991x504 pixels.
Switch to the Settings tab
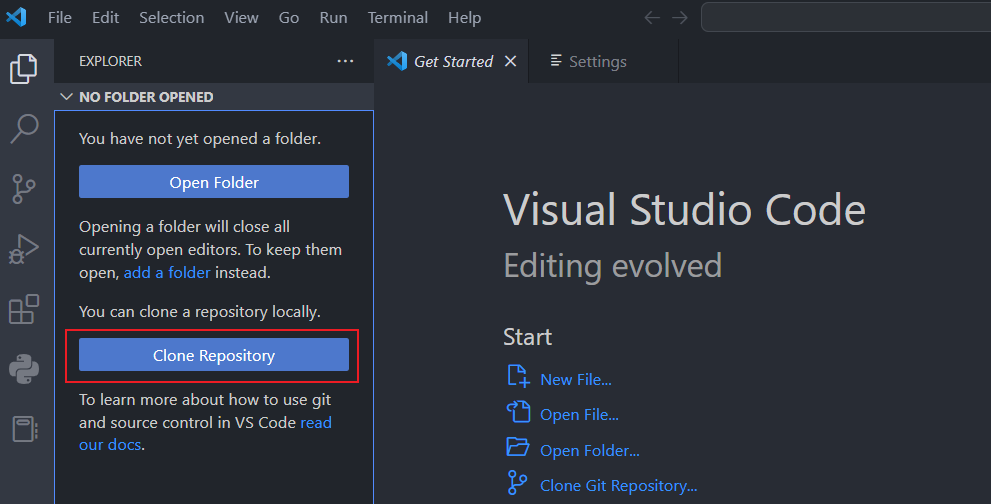point(603,61)
